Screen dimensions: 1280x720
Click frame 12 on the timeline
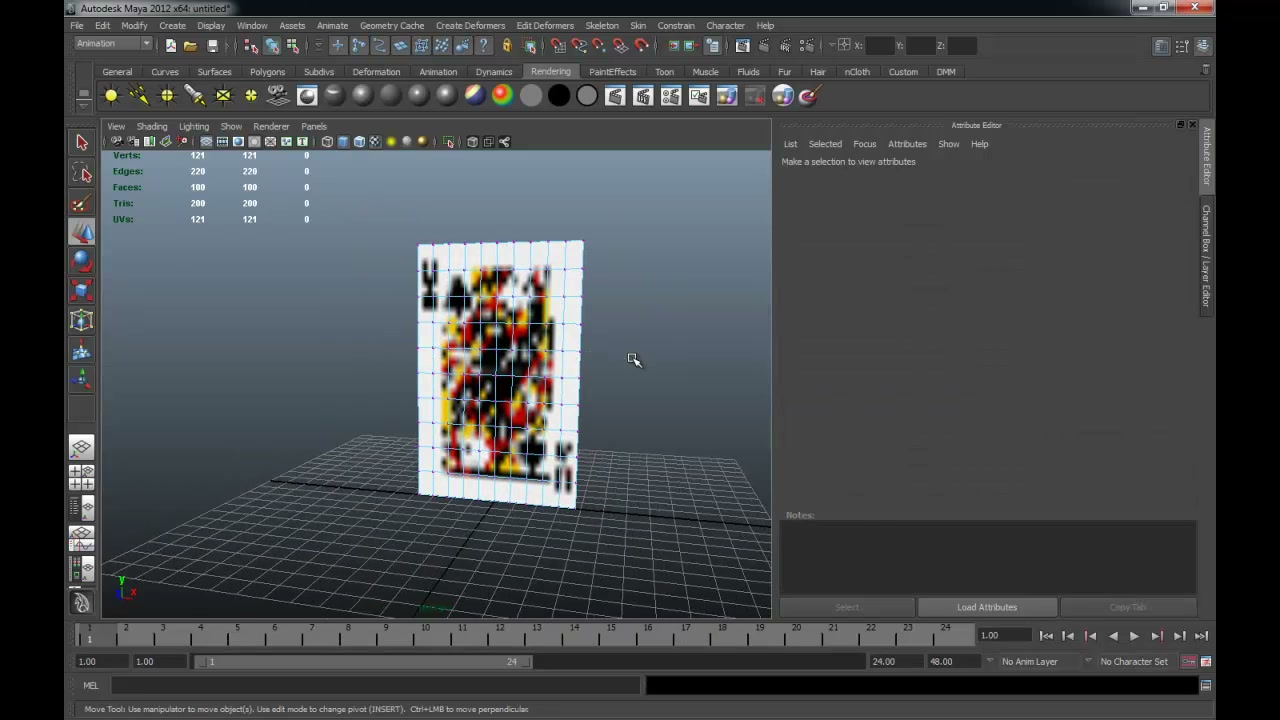[499, 634]
